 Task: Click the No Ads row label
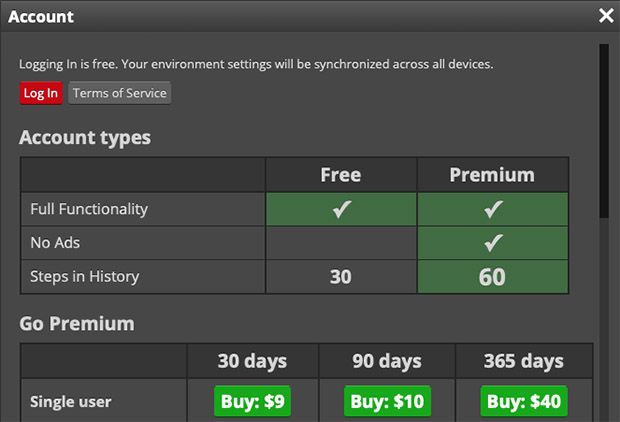tap(55, 242)
